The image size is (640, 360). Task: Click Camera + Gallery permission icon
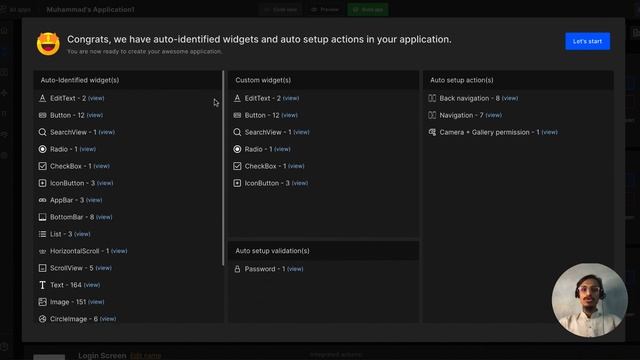(x=432, y=132)
